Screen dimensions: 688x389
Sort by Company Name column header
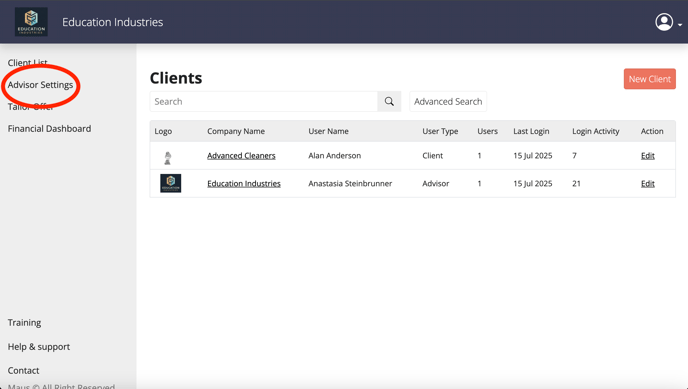point(236,131)
